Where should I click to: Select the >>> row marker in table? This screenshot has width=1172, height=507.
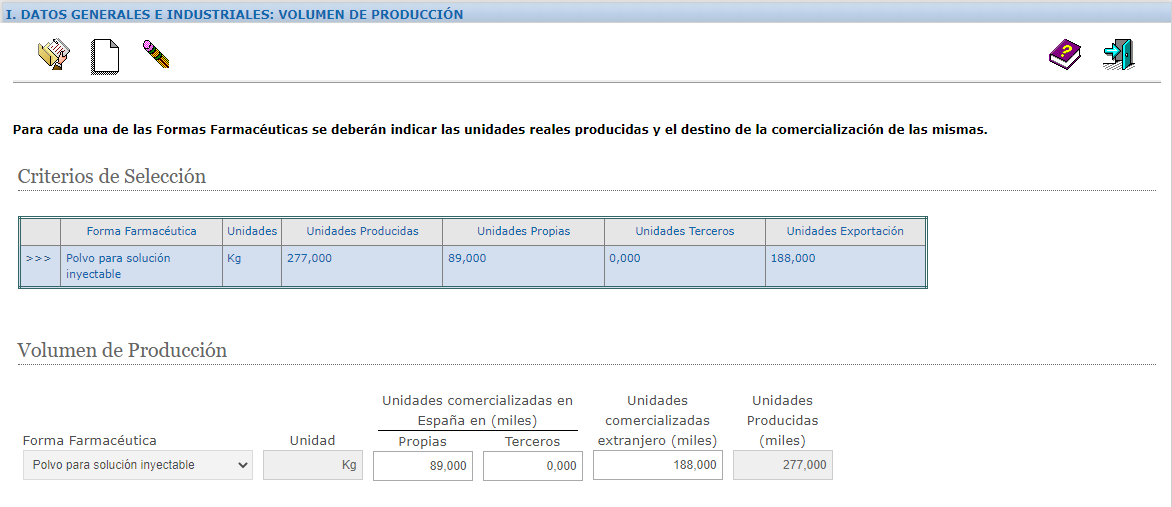pyautogui.click(x=39, y=258)
